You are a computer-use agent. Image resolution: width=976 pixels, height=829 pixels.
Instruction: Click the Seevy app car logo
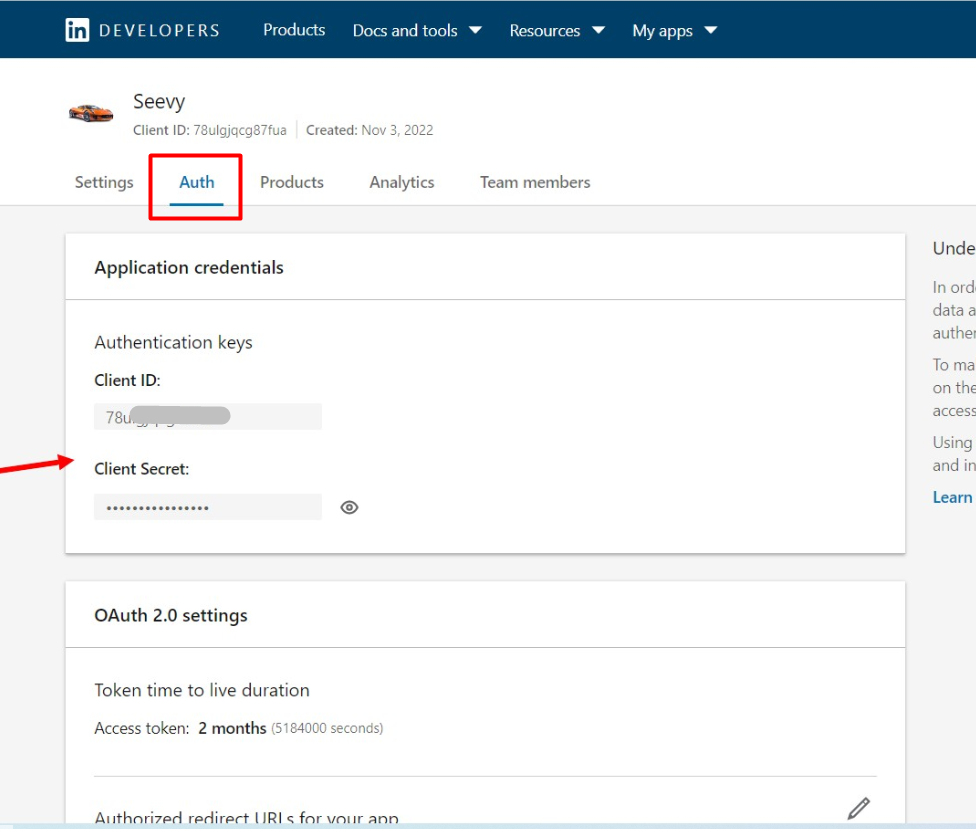coord(91,113)
